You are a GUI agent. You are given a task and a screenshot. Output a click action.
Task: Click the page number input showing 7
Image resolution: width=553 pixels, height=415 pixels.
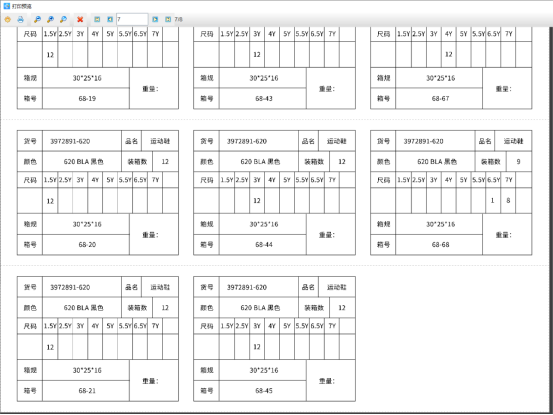click(132, 19)
